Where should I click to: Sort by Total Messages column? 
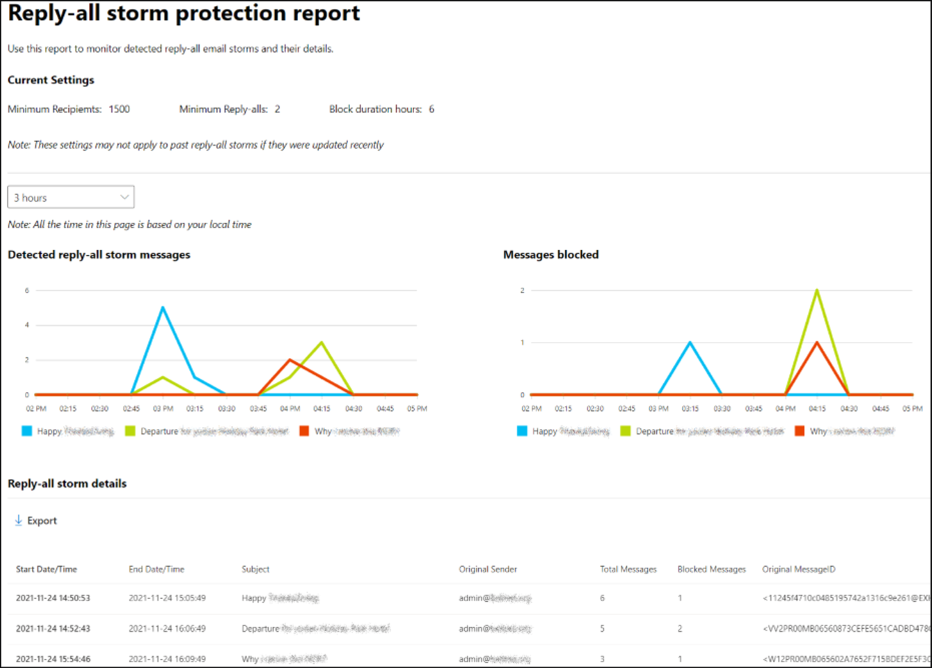628,569
